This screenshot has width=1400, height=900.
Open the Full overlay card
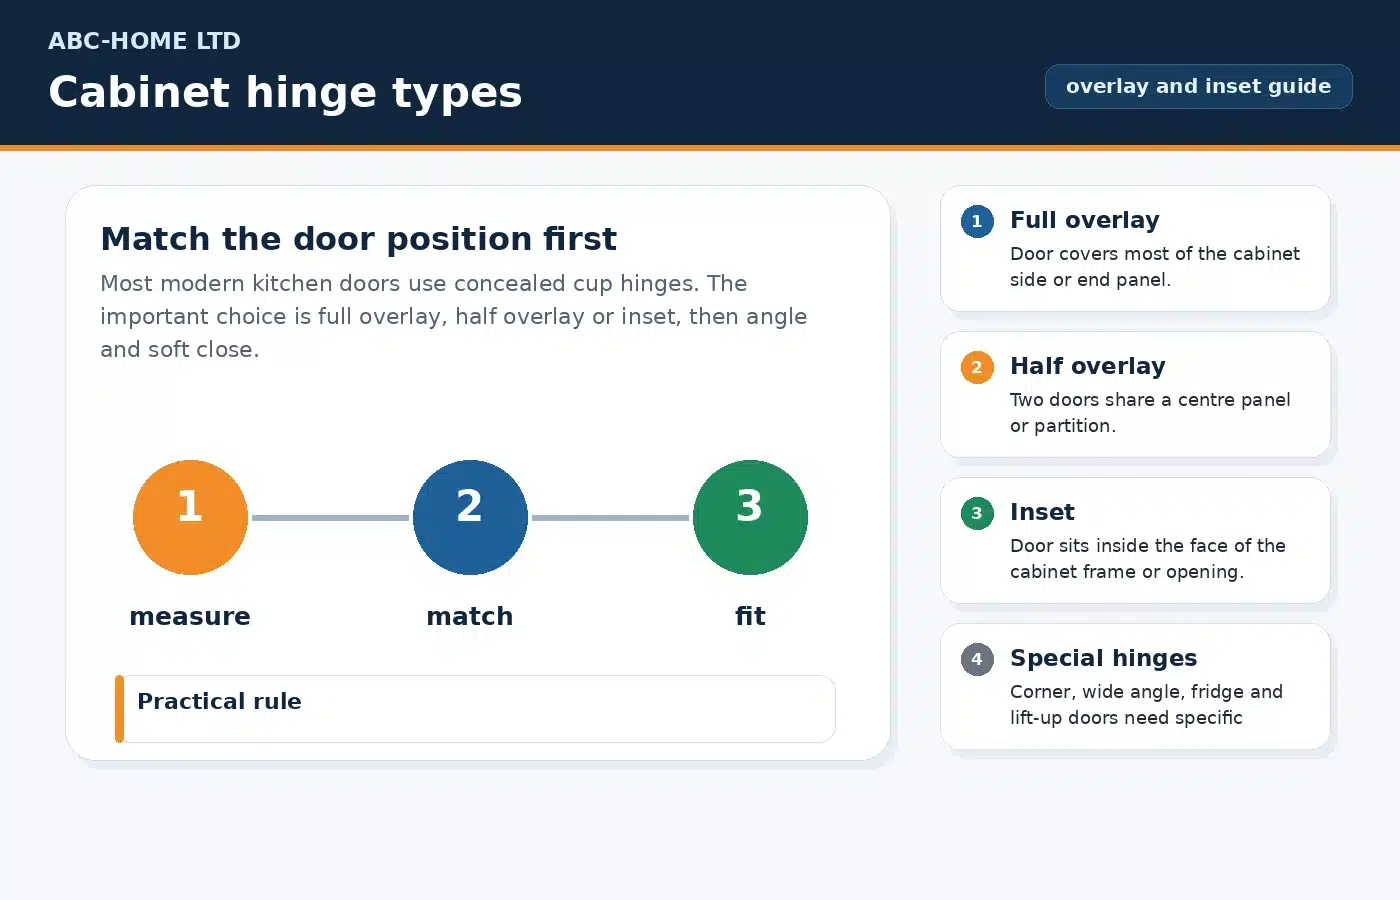pos(1135,248)
